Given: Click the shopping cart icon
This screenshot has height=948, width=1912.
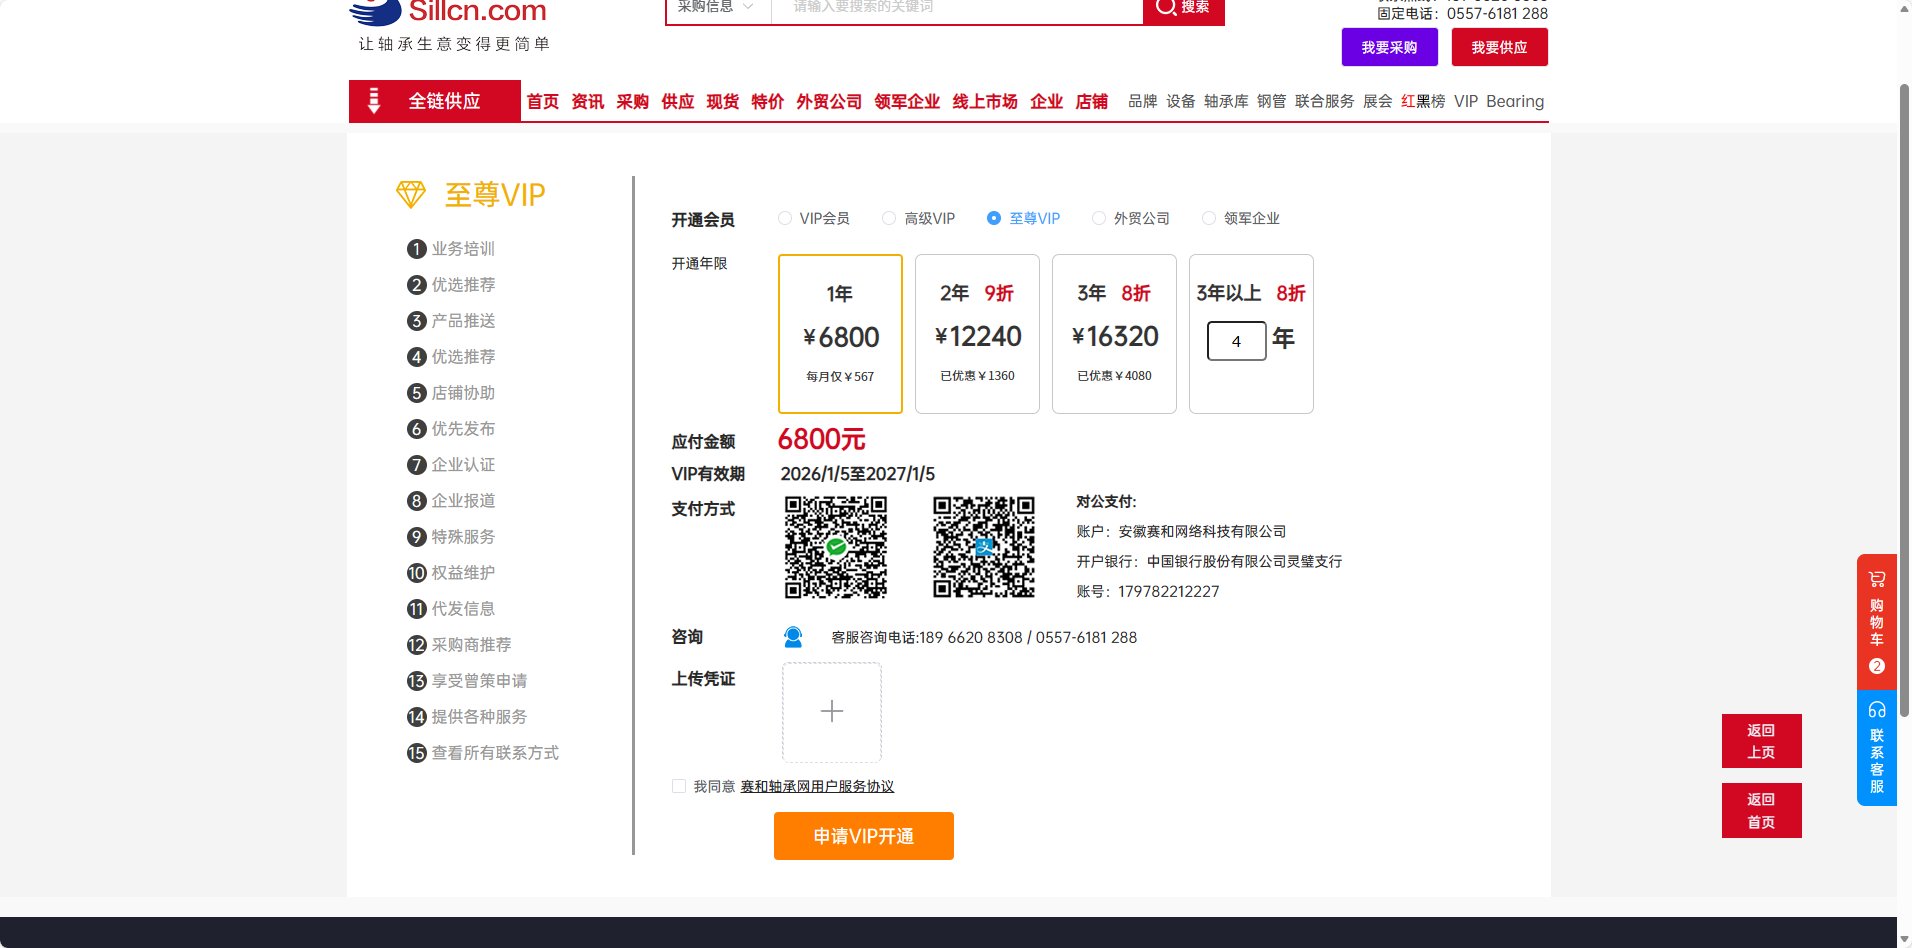Looking at the screenshot, I should [1876, 579].
